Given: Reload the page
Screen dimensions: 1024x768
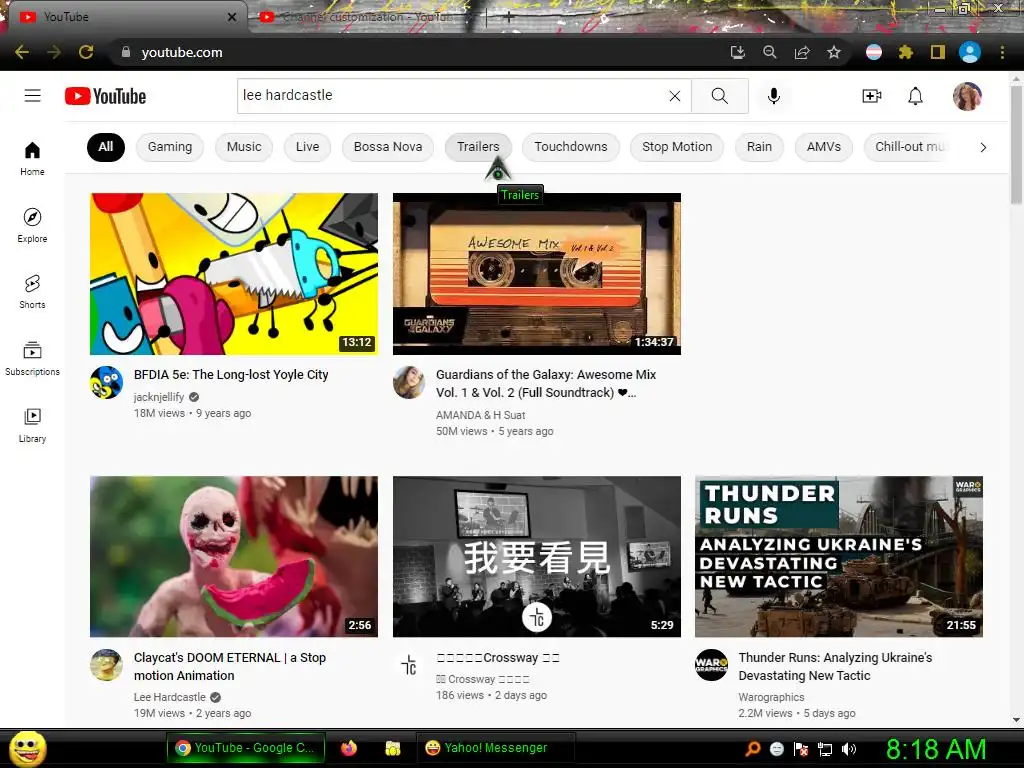Looking at the screenshot, I should coord(86,52).
